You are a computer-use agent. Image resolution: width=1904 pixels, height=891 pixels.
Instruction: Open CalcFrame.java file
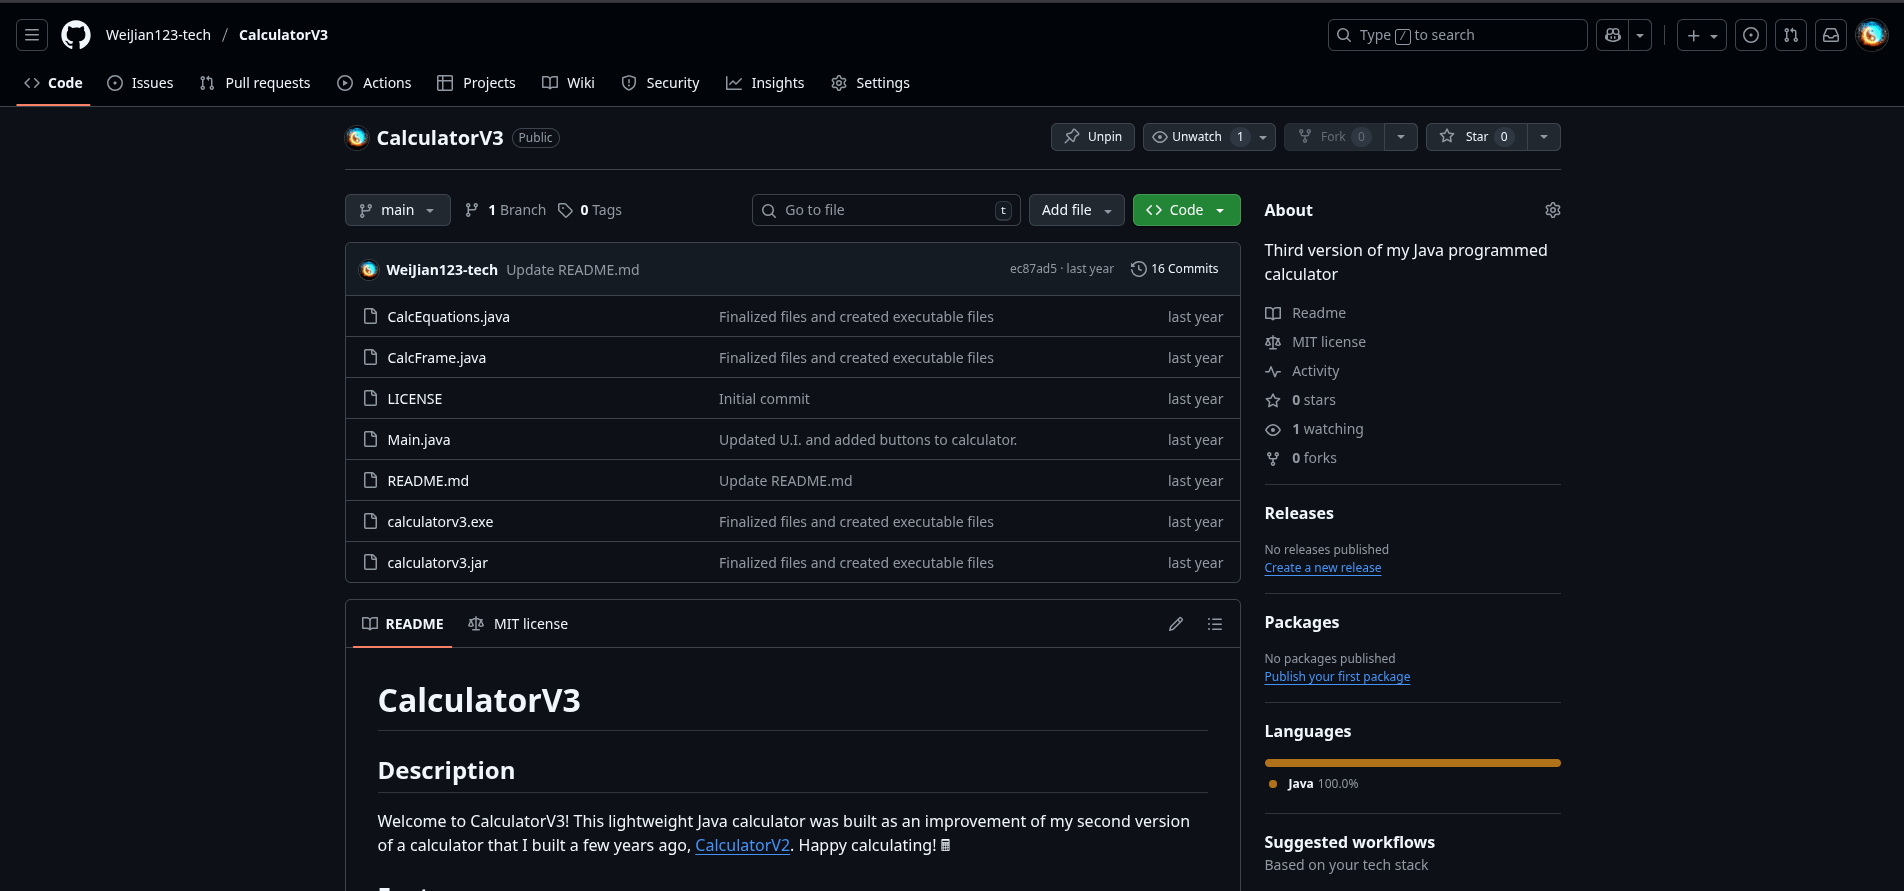point(436,358)
